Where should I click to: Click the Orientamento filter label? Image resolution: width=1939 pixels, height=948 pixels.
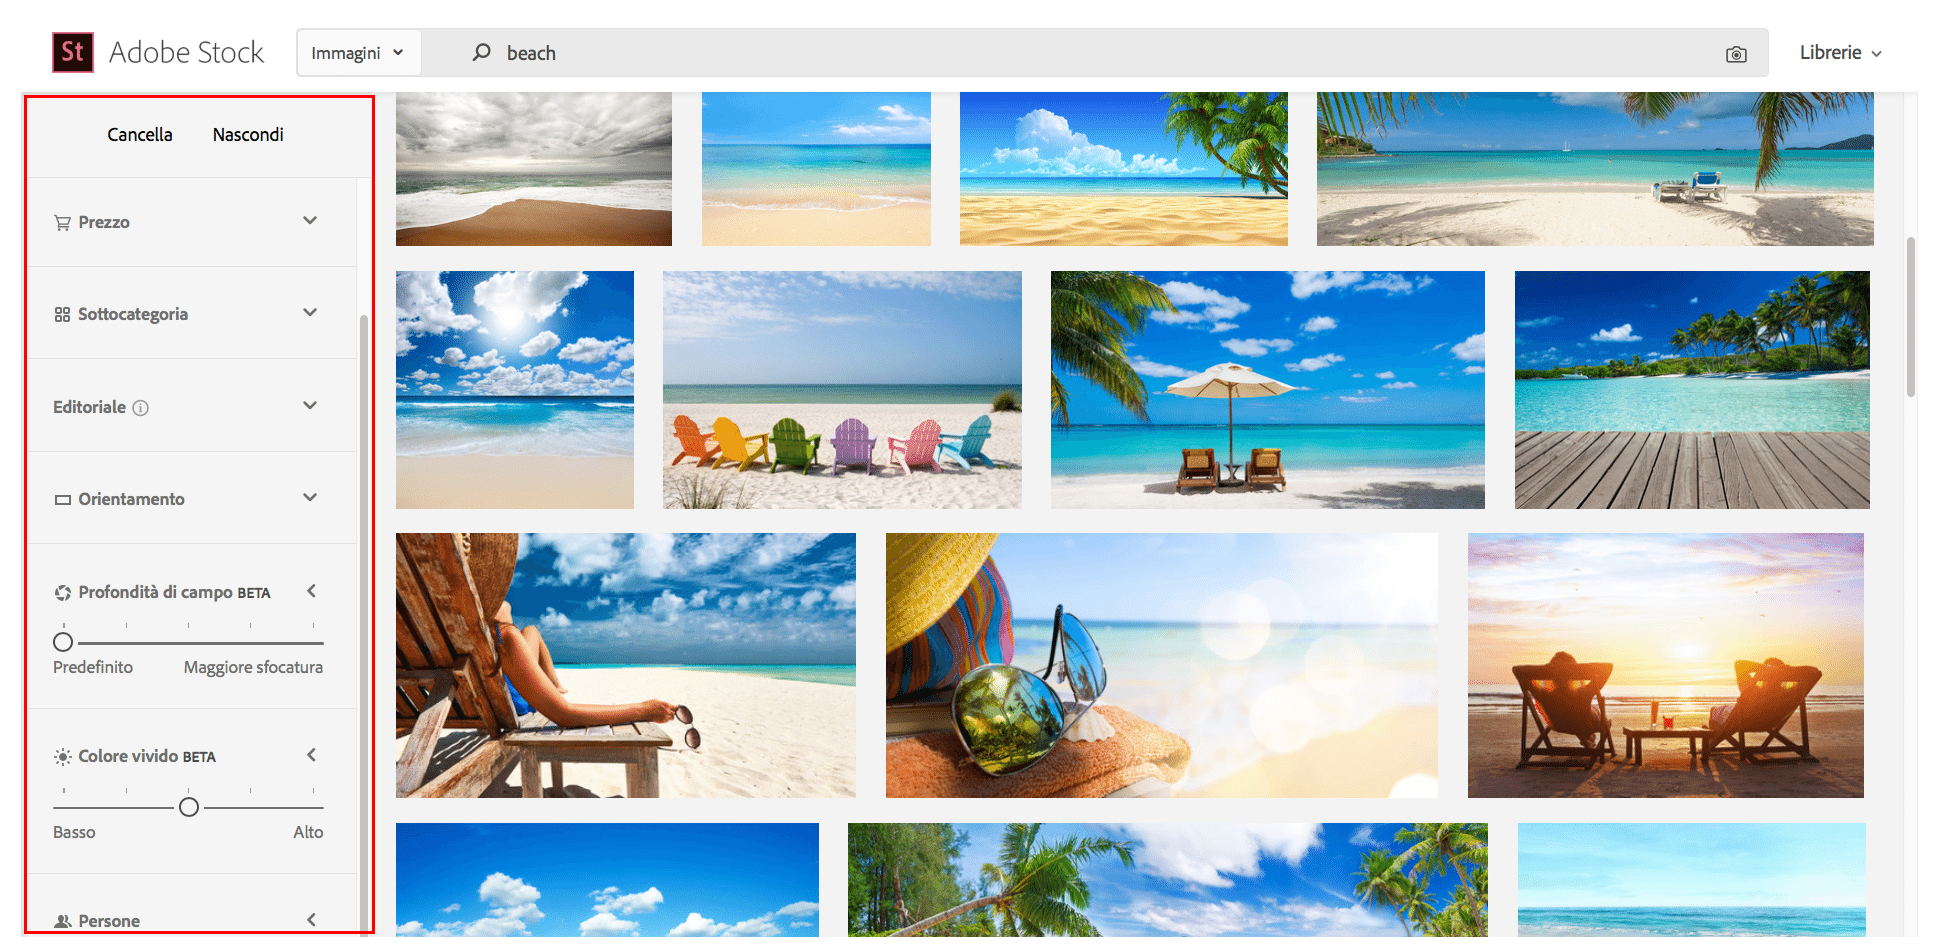point(131,500)
